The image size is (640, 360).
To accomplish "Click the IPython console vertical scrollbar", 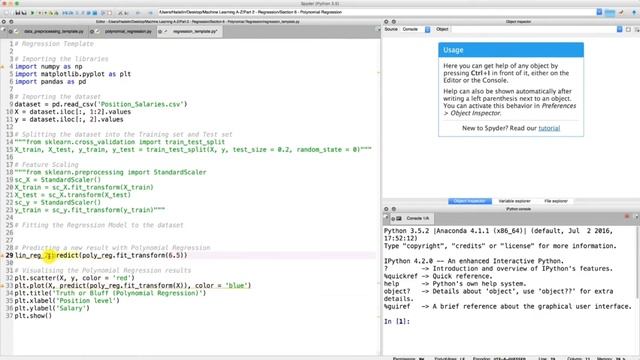I will tap(638, 261).
